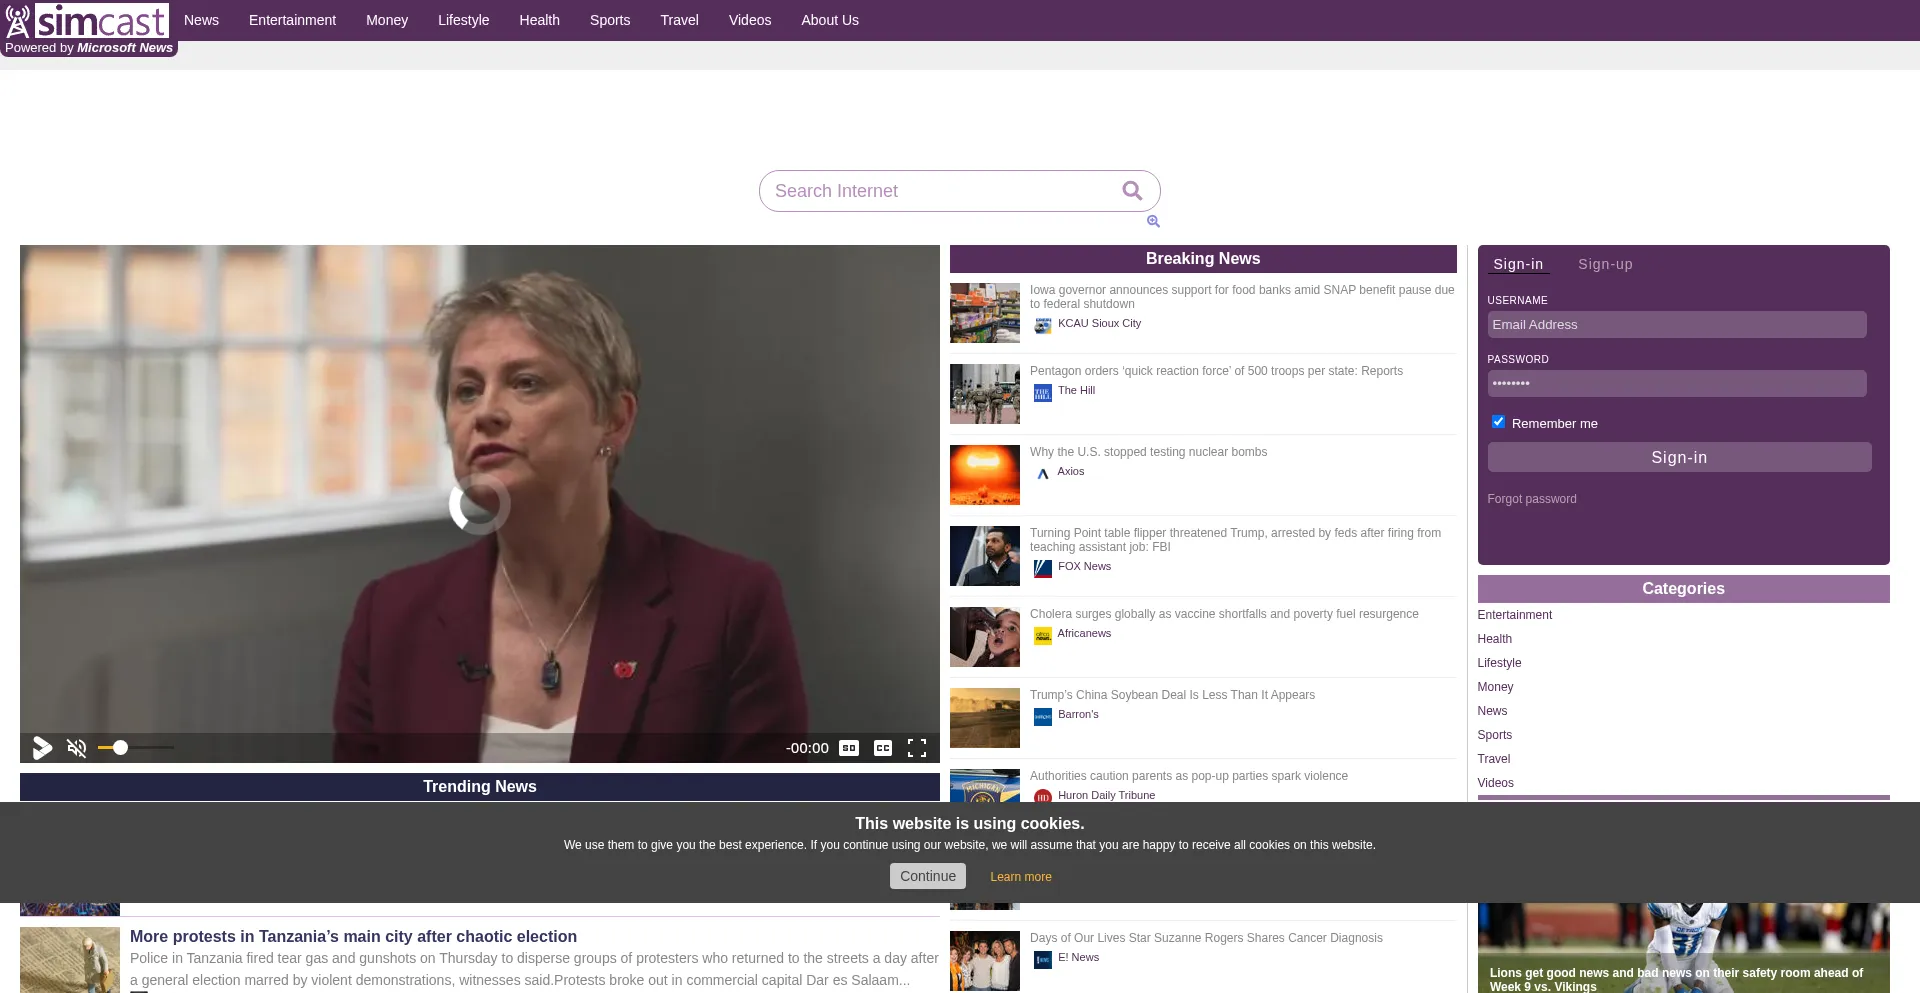The height and width of the screenshot is (993, 1920).
Task: Click the Forgot password link
Action: click(1531, 499)
